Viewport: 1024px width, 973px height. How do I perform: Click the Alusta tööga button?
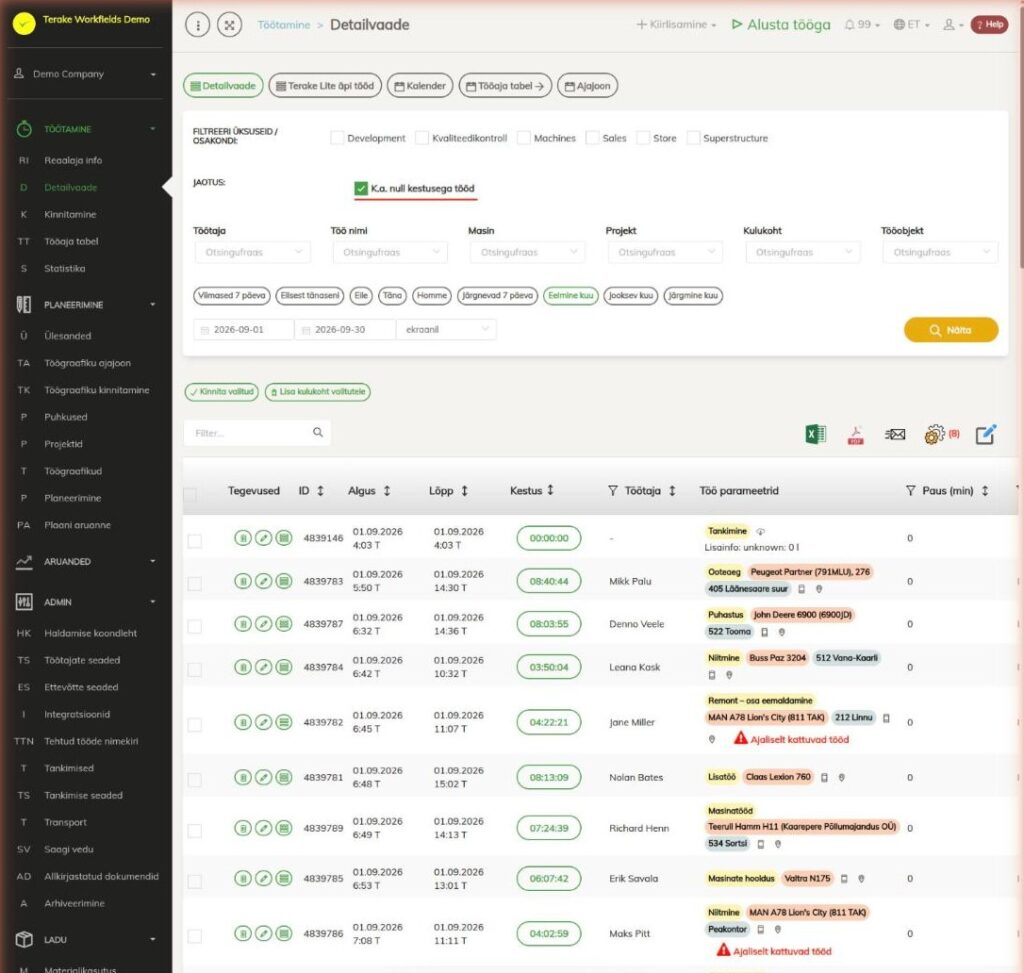(781, 25)
